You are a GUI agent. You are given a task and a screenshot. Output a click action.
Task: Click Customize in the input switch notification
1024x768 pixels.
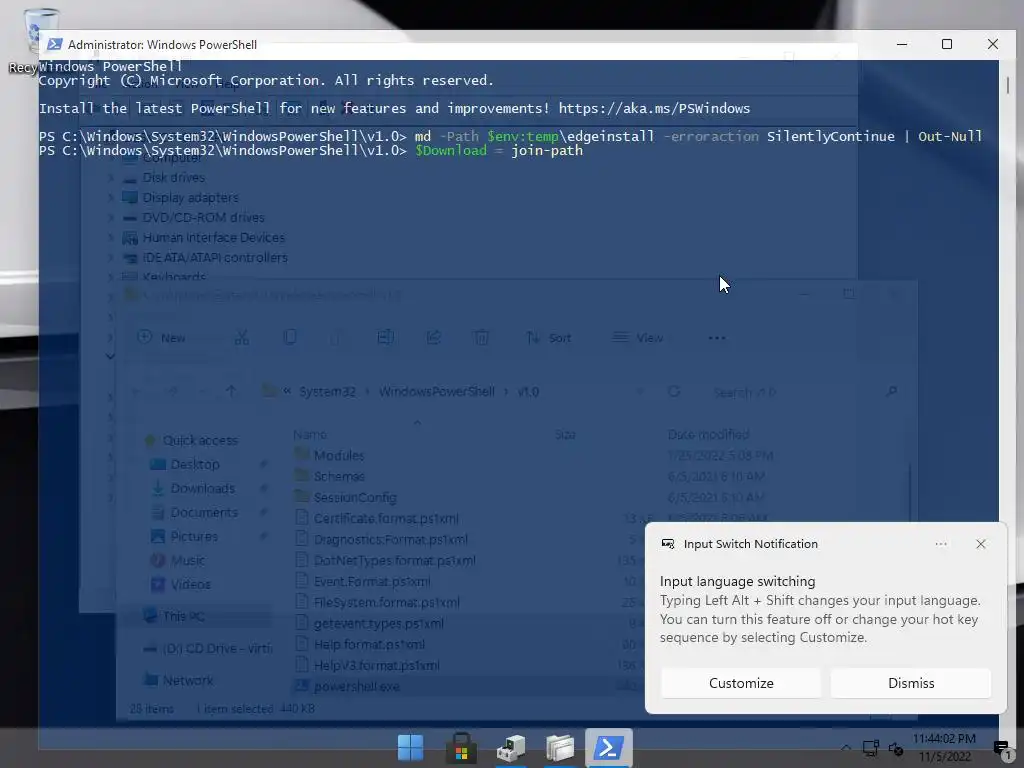click(x=741, y=683)
